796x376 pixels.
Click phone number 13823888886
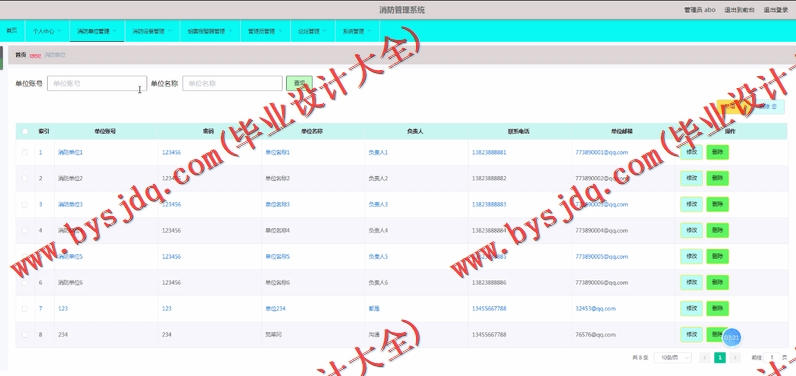(x=489, y=282)
